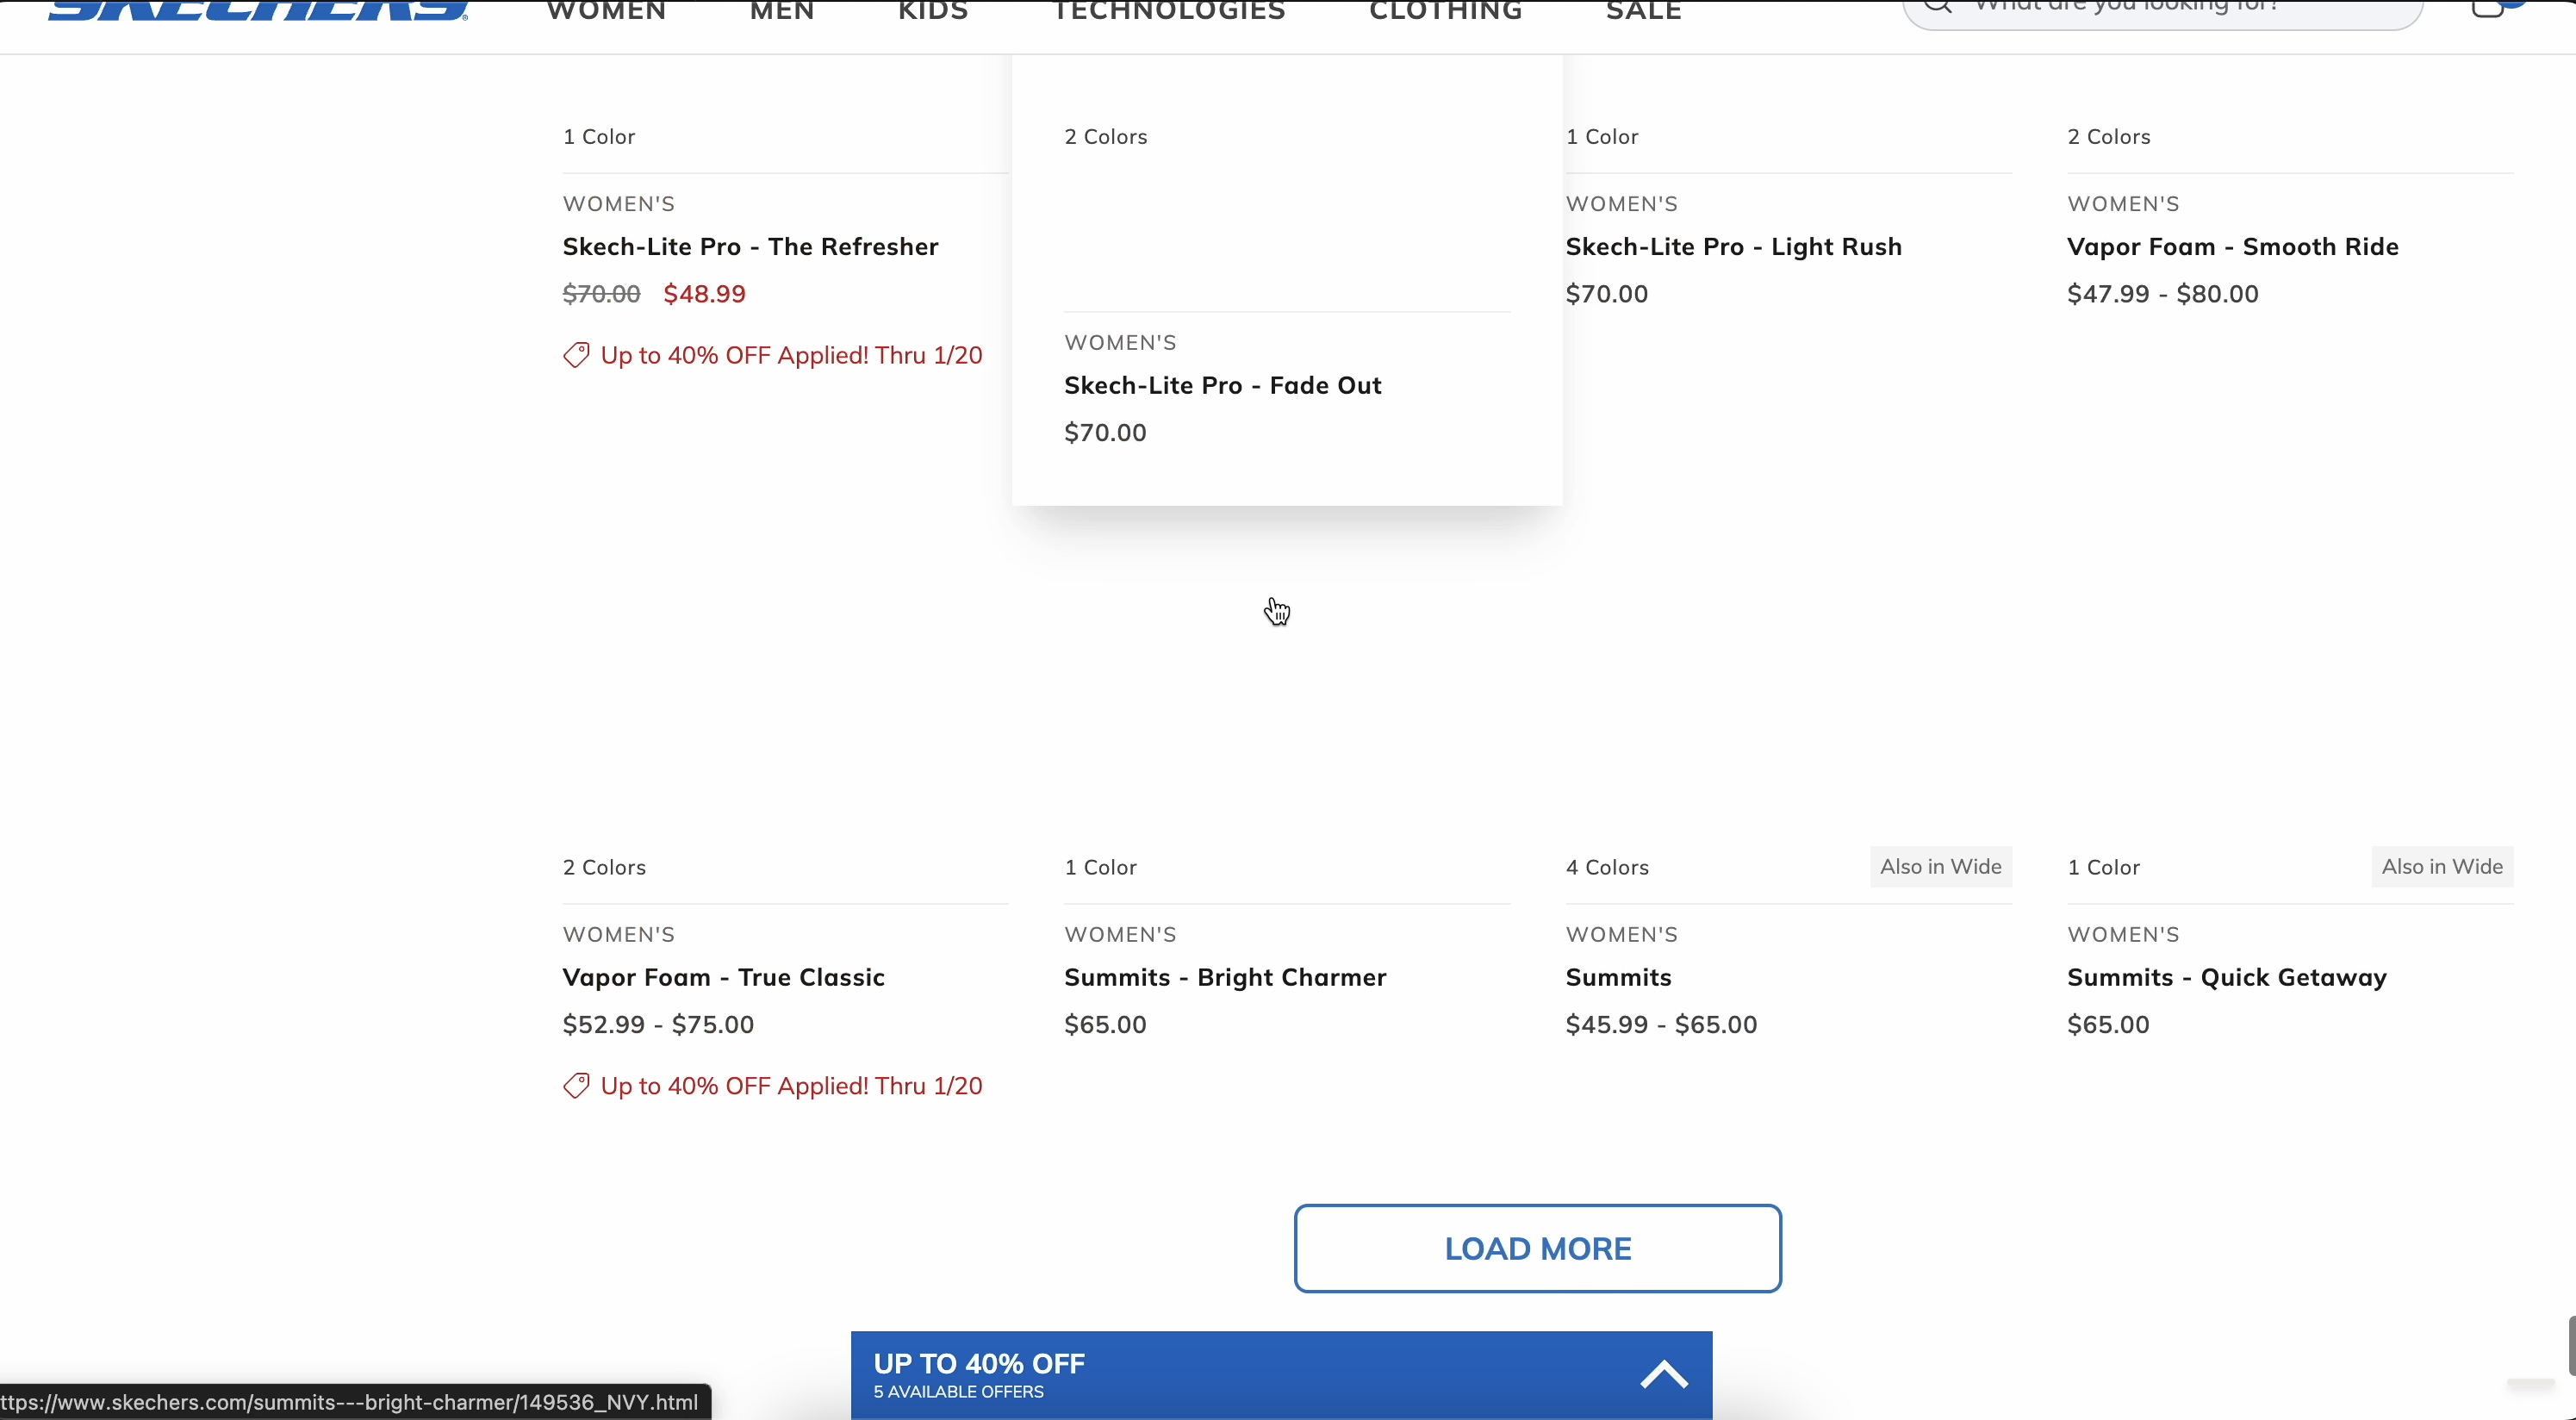Open the CLOTHING menu
The image size is (2576, 1420).
pos(1444,12)
